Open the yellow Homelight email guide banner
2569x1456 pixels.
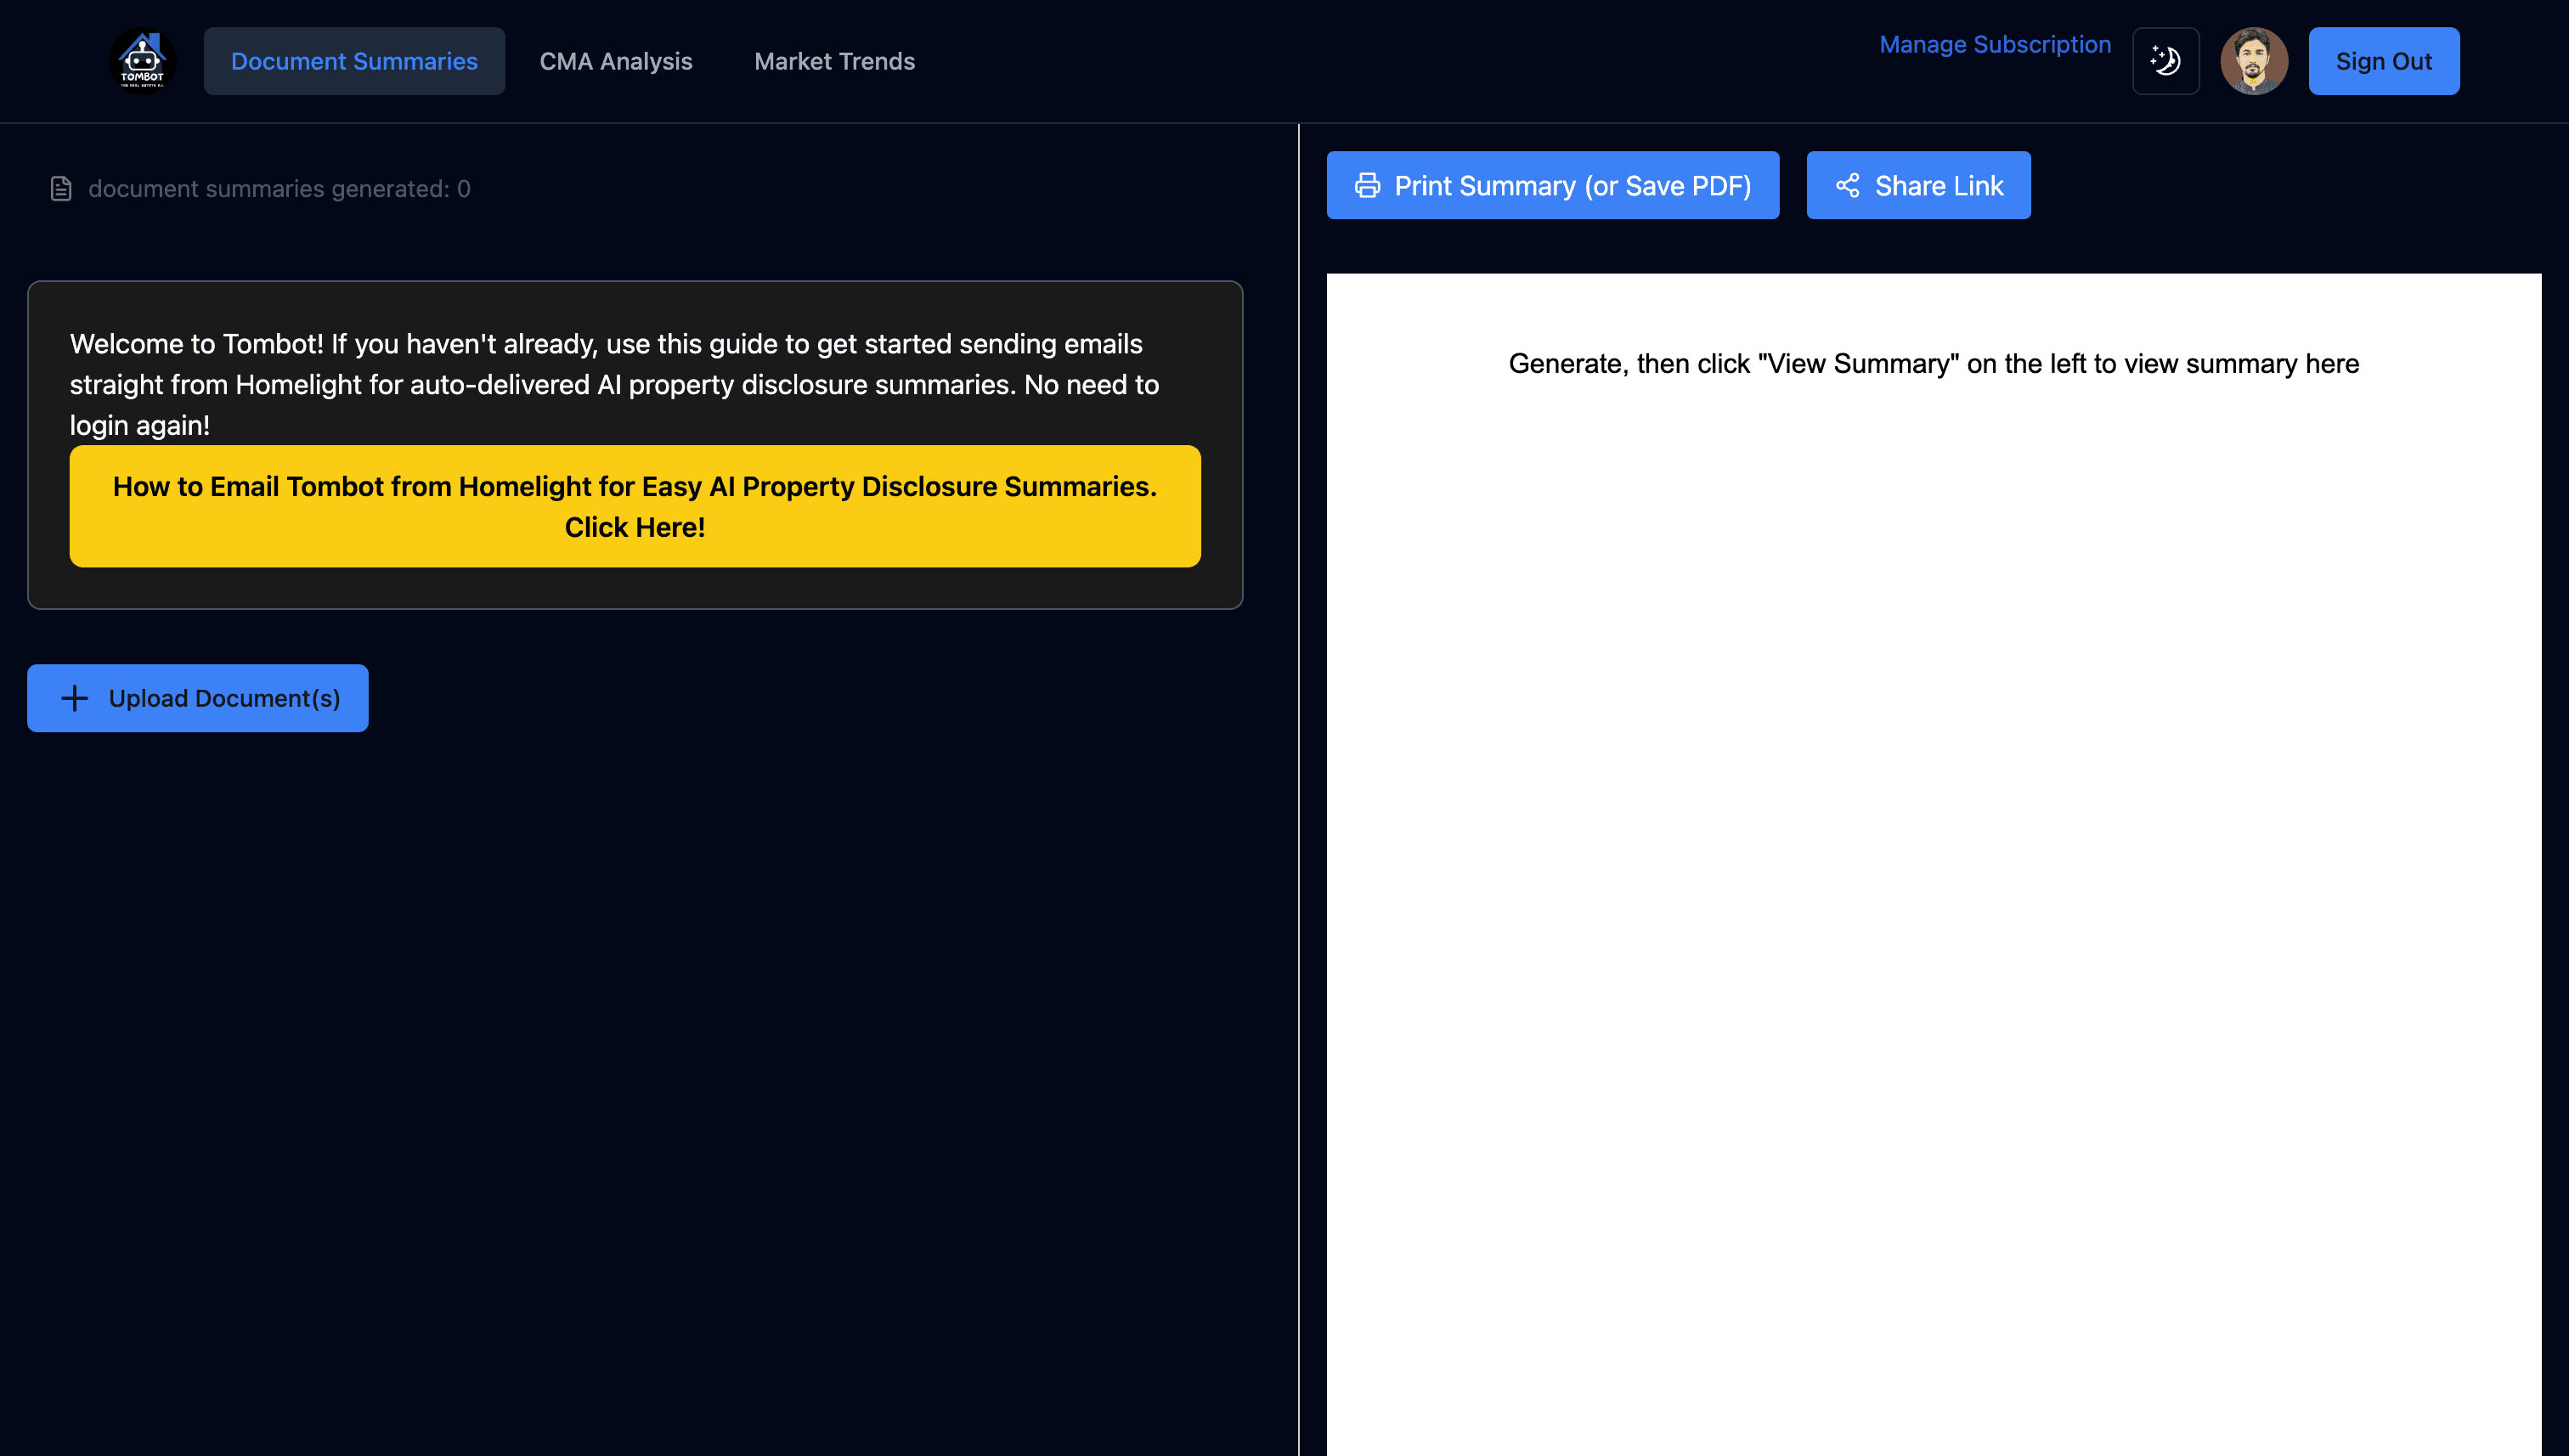tap(634, 506)
